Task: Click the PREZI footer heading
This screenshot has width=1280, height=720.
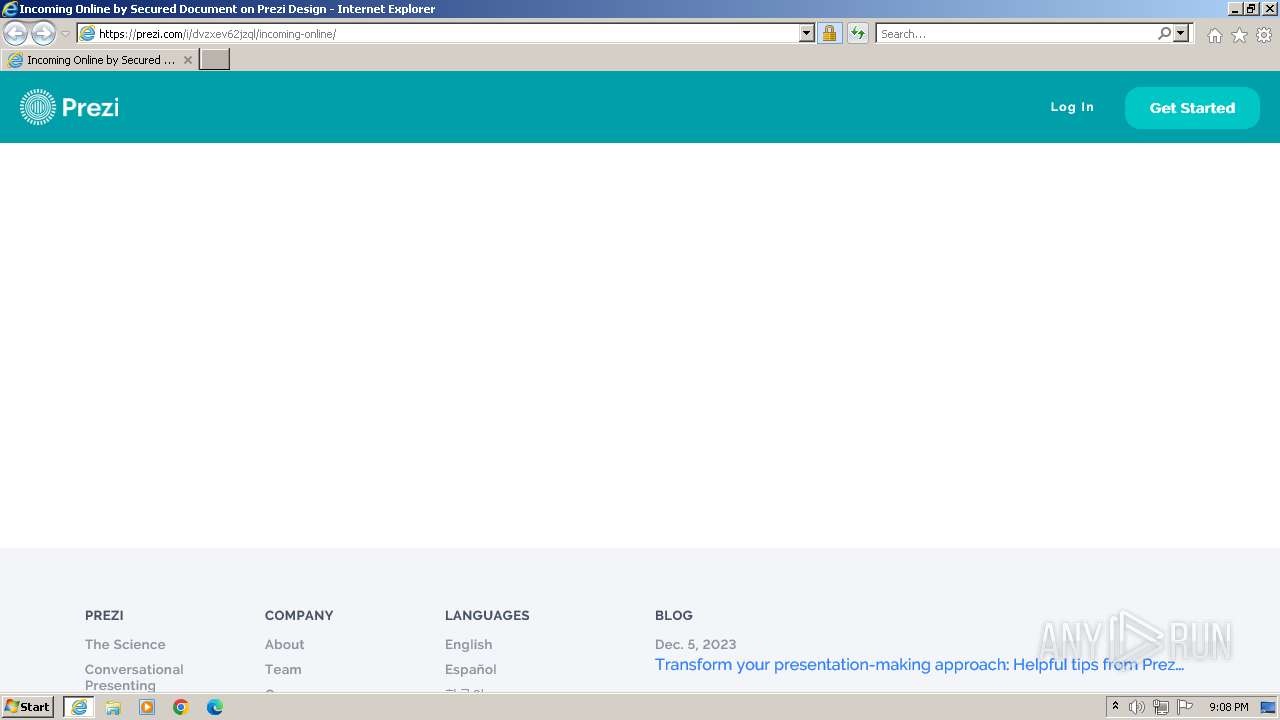Action: click(104, 615)
